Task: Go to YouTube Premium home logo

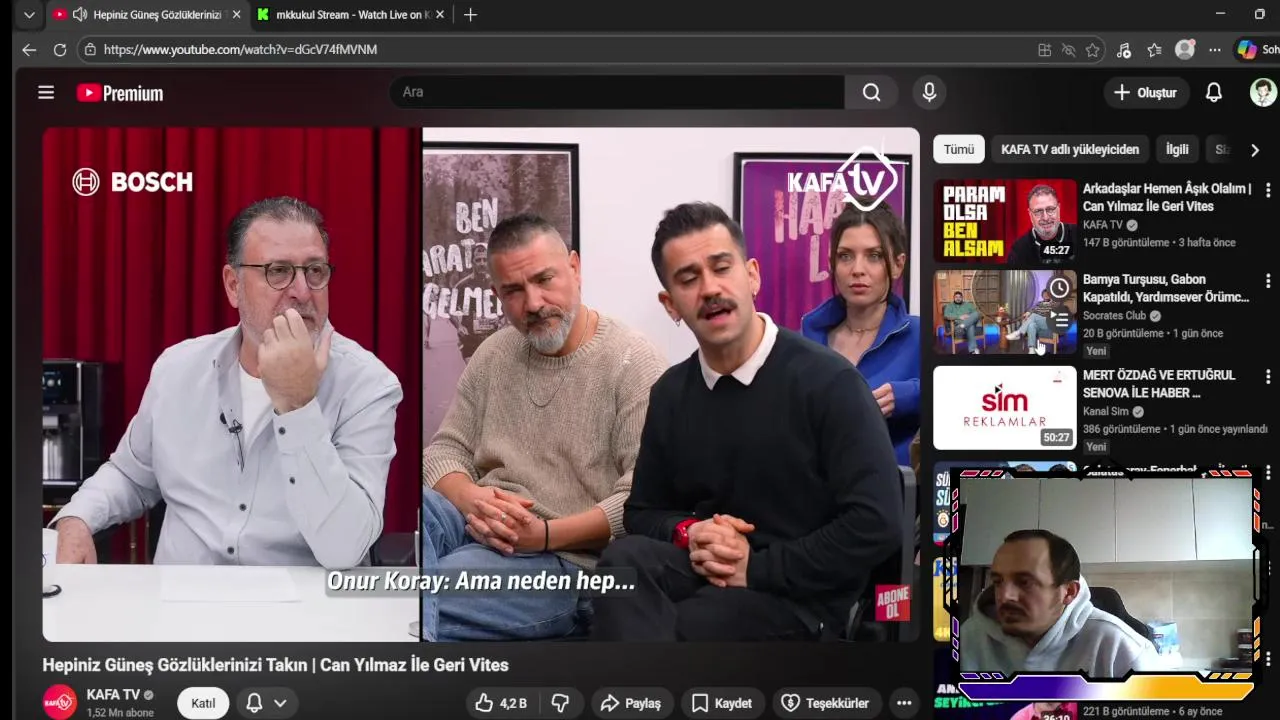Action: tap(120, 93)
